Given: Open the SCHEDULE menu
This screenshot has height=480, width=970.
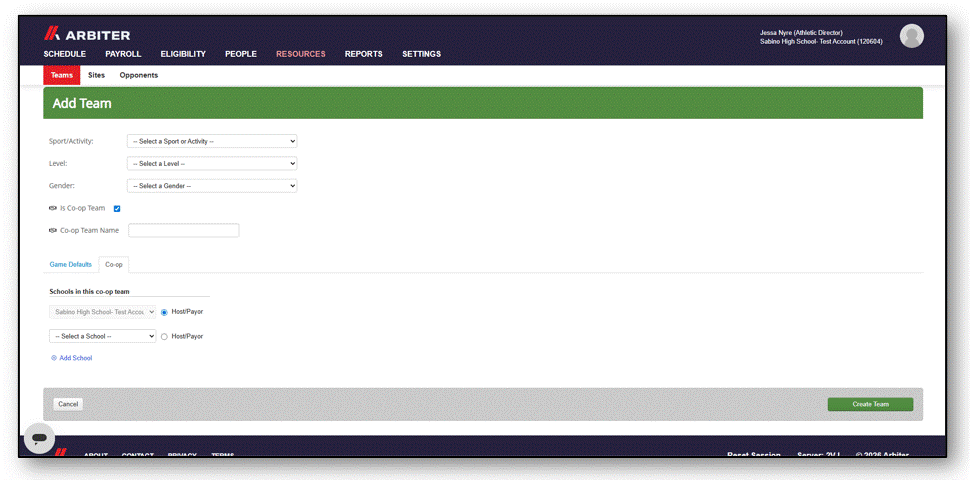Looking at the screenshot, I should click(64, 54).
